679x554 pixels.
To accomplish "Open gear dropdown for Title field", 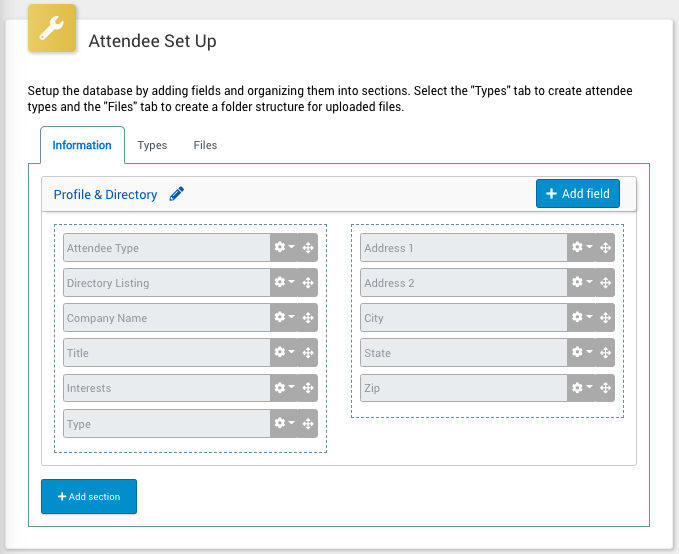I will pos(284,353).
